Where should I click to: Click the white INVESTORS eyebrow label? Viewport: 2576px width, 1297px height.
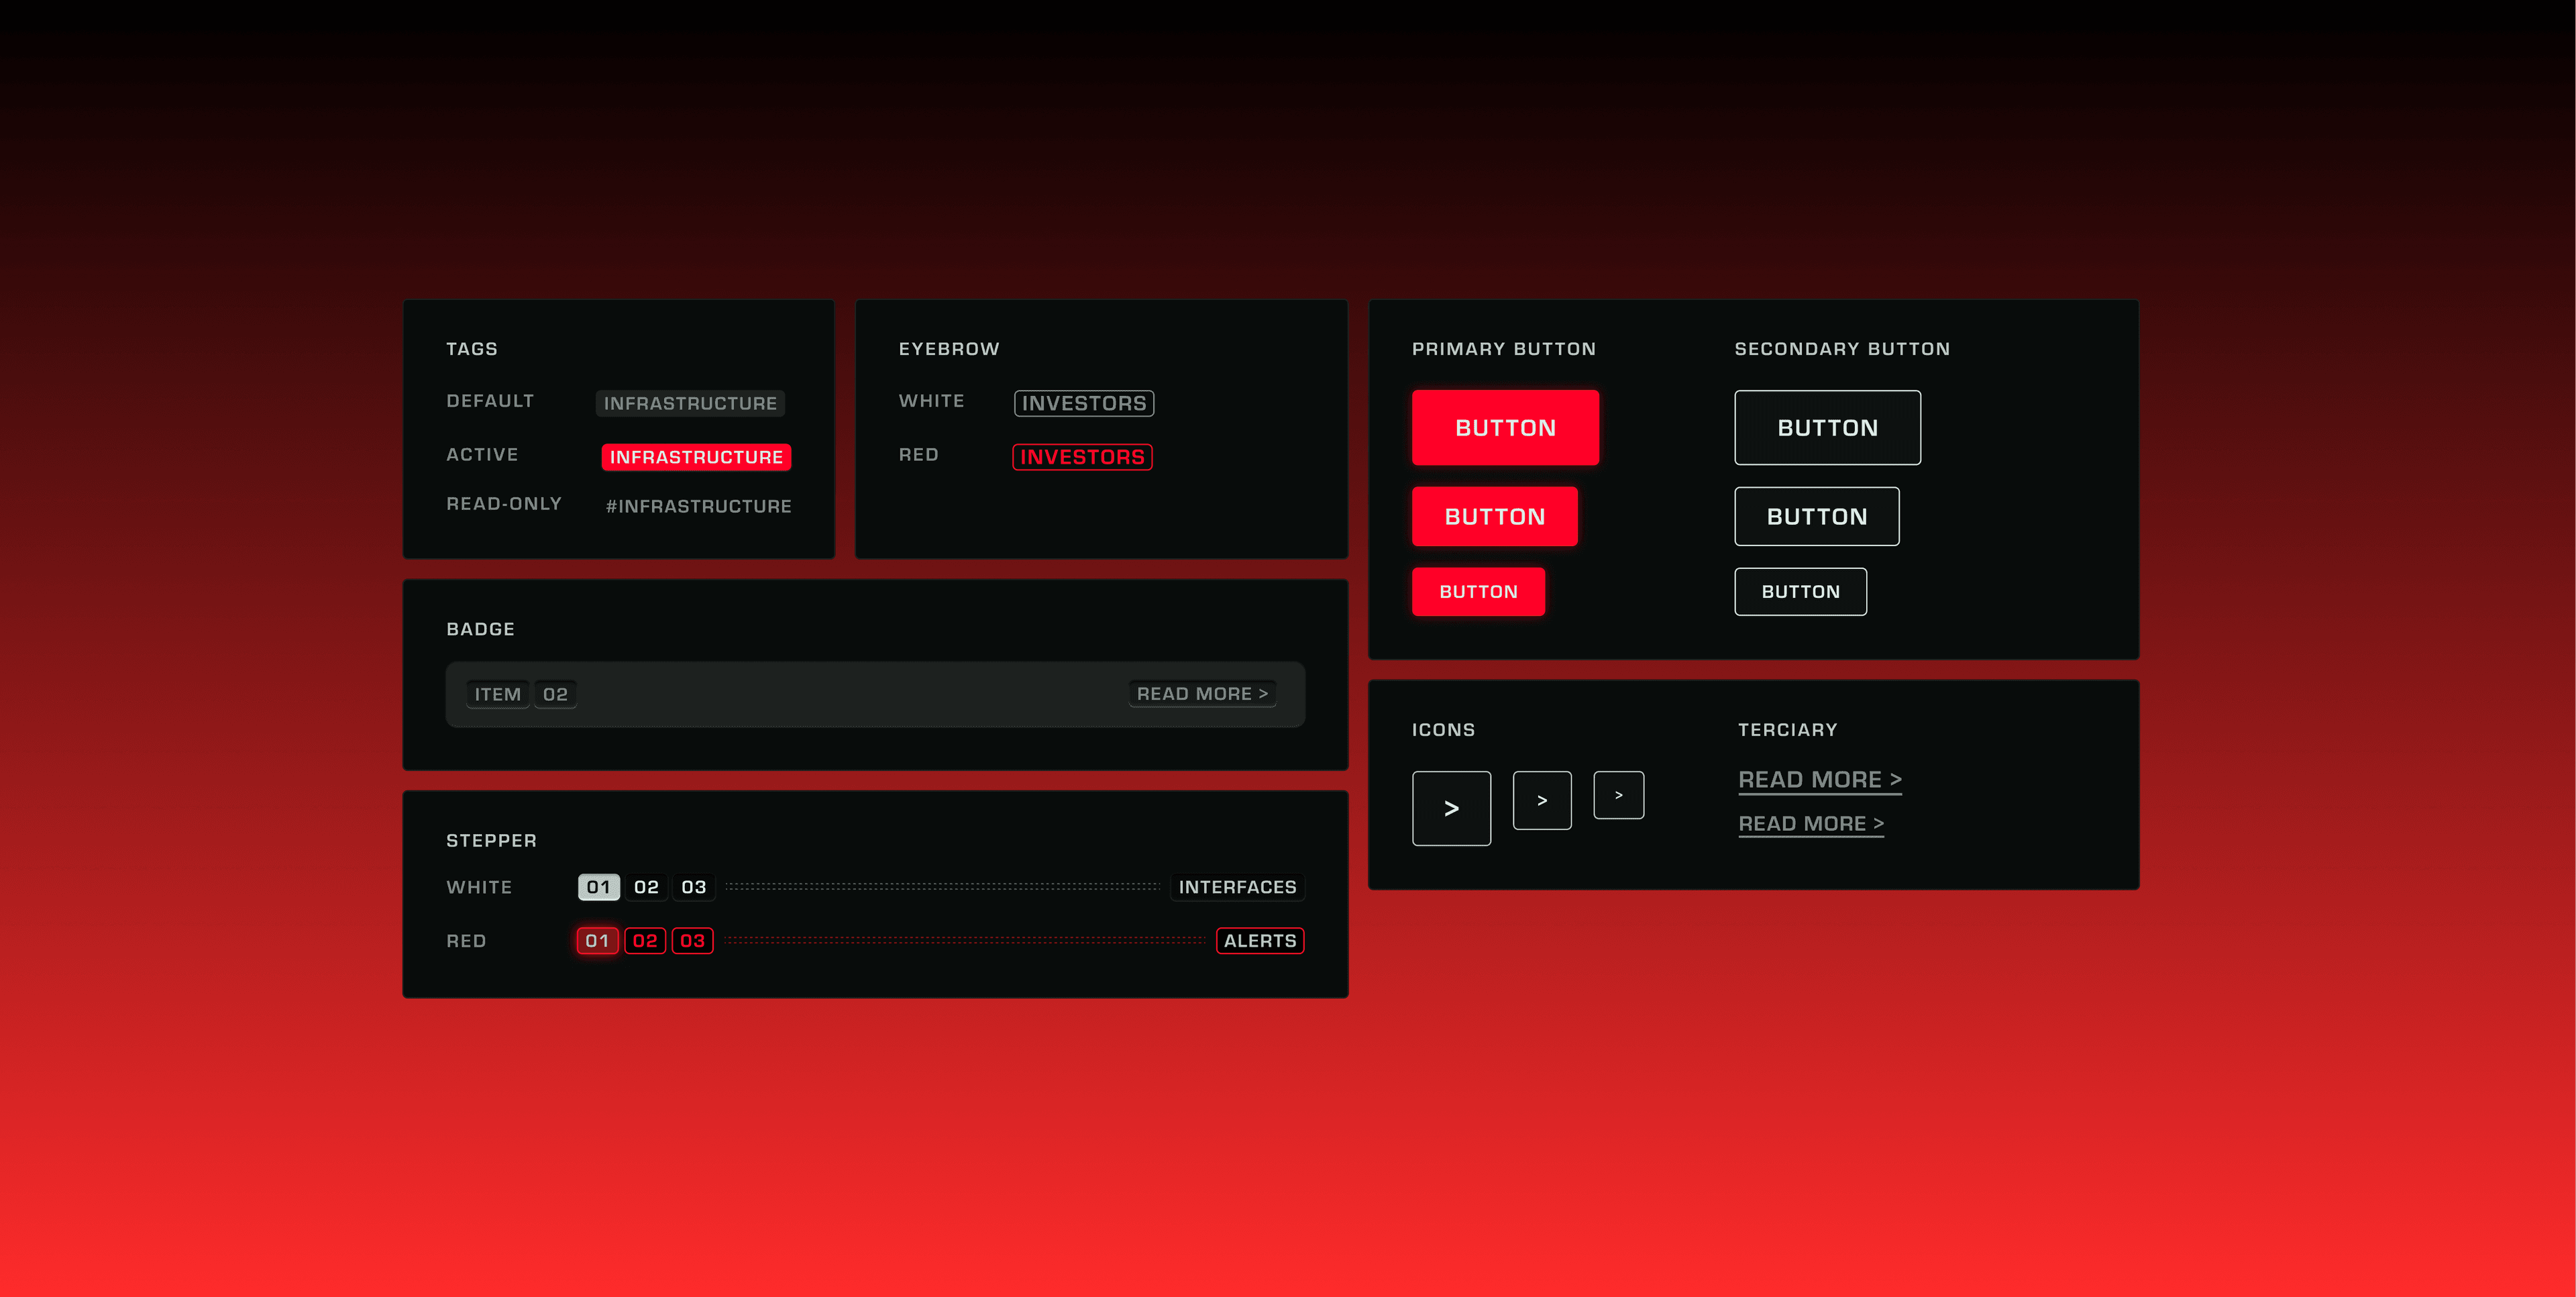(x=1084, y=403)
